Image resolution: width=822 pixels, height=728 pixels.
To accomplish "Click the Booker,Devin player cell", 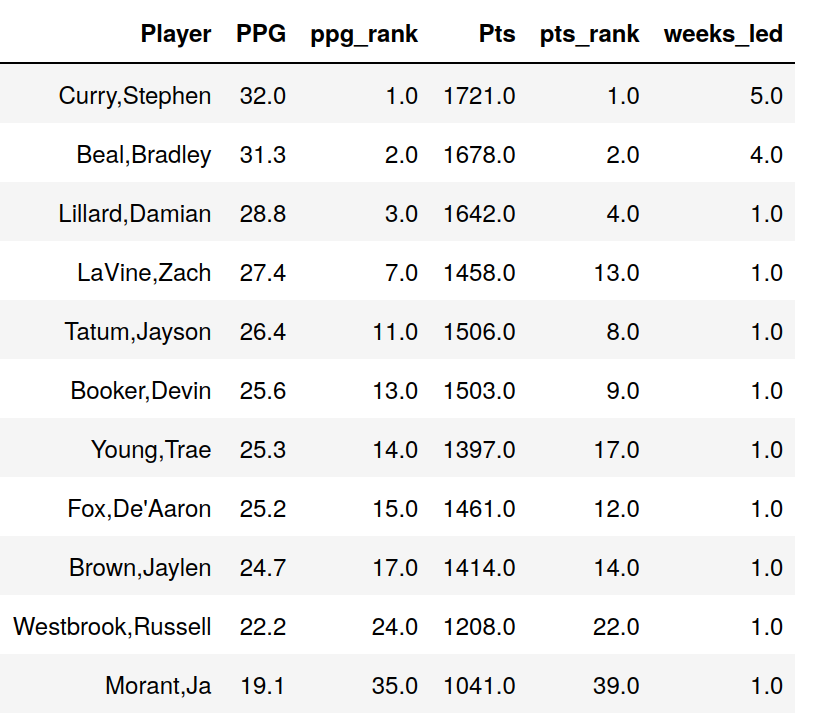I will point(141,391).
